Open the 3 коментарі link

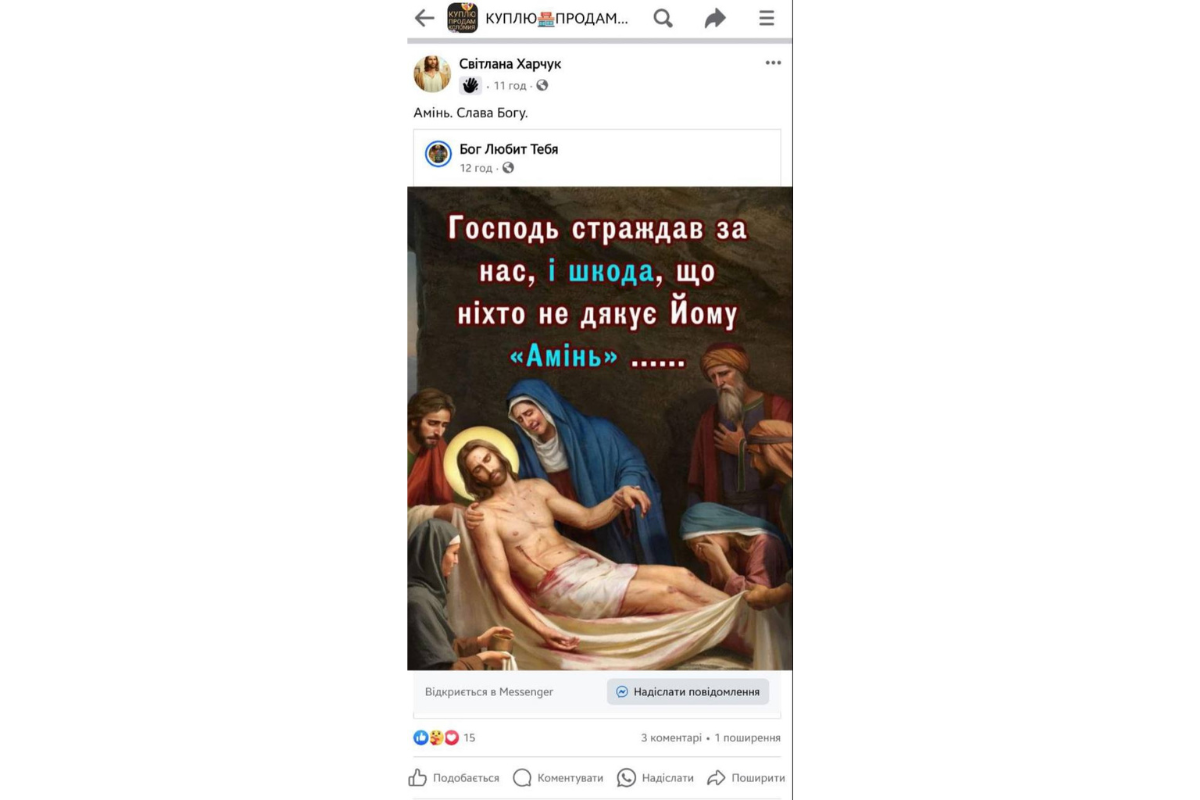point(671,738)
